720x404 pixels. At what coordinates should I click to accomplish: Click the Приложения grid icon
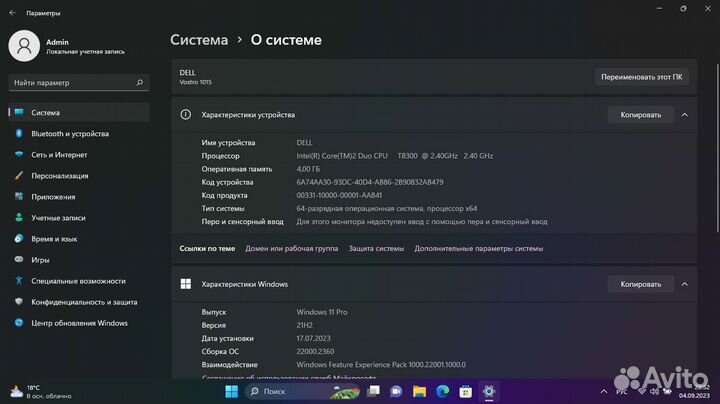point(19,196)
